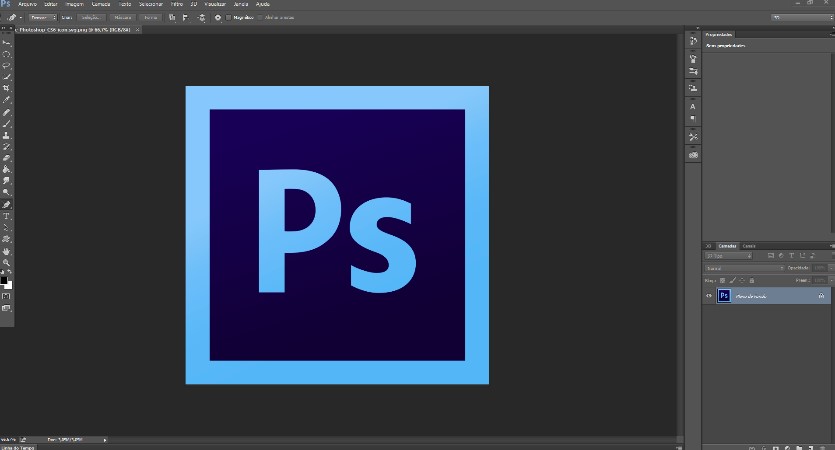Click the Seleção... button
The width and height of the screenshot is (835, 450).
(x=91, y=18)
